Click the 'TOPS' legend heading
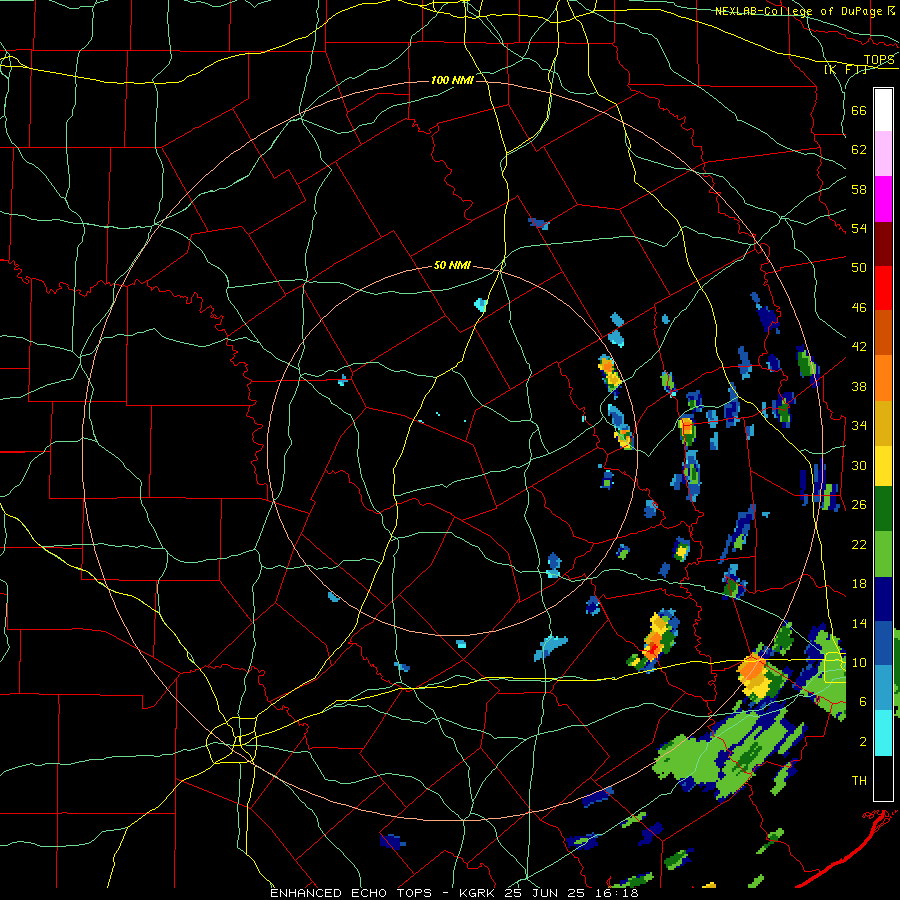 (879, 60)
